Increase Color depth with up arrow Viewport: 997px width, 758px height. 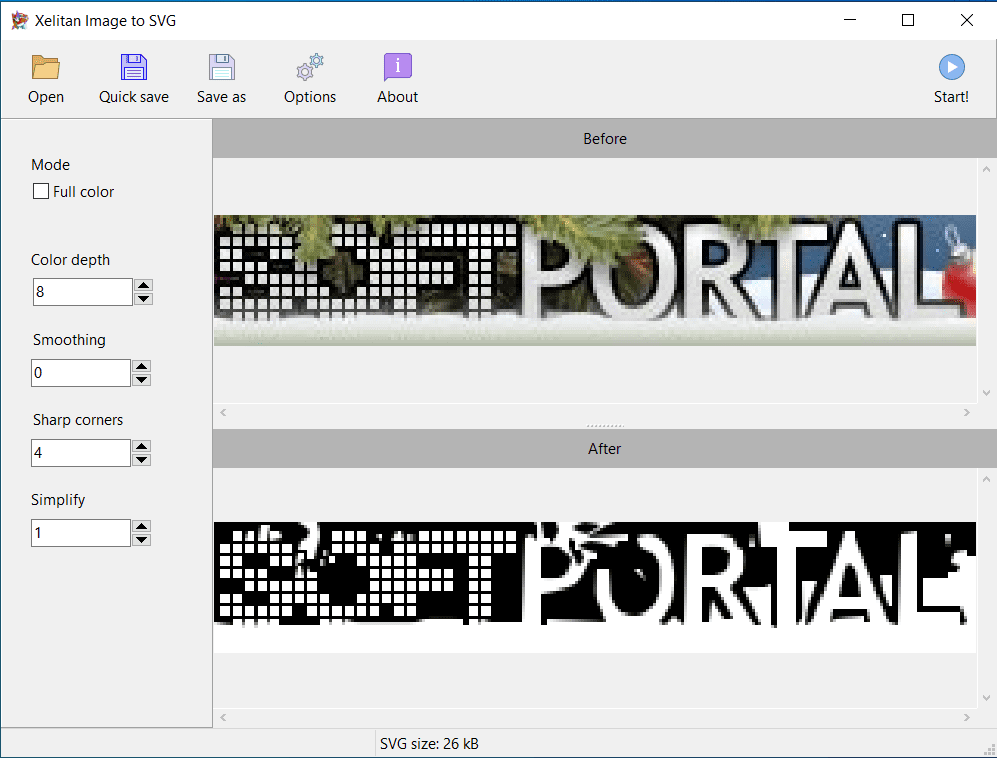pyautogui.click(x=144, y=286)
